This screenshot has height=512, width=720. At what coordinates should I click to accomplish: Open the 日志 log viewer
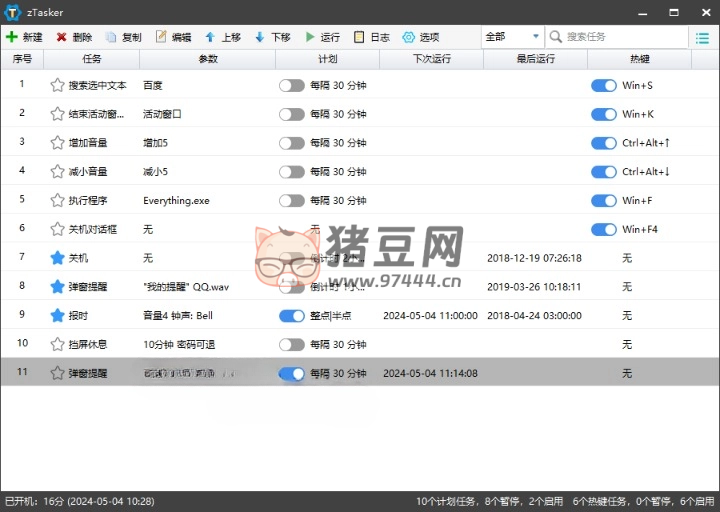coord(359,37)
